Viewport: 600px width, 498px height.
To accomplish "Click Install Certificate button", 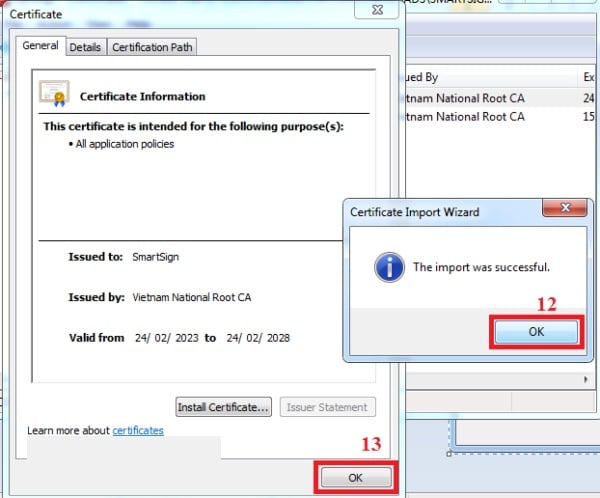I will [x=223, y=407].
